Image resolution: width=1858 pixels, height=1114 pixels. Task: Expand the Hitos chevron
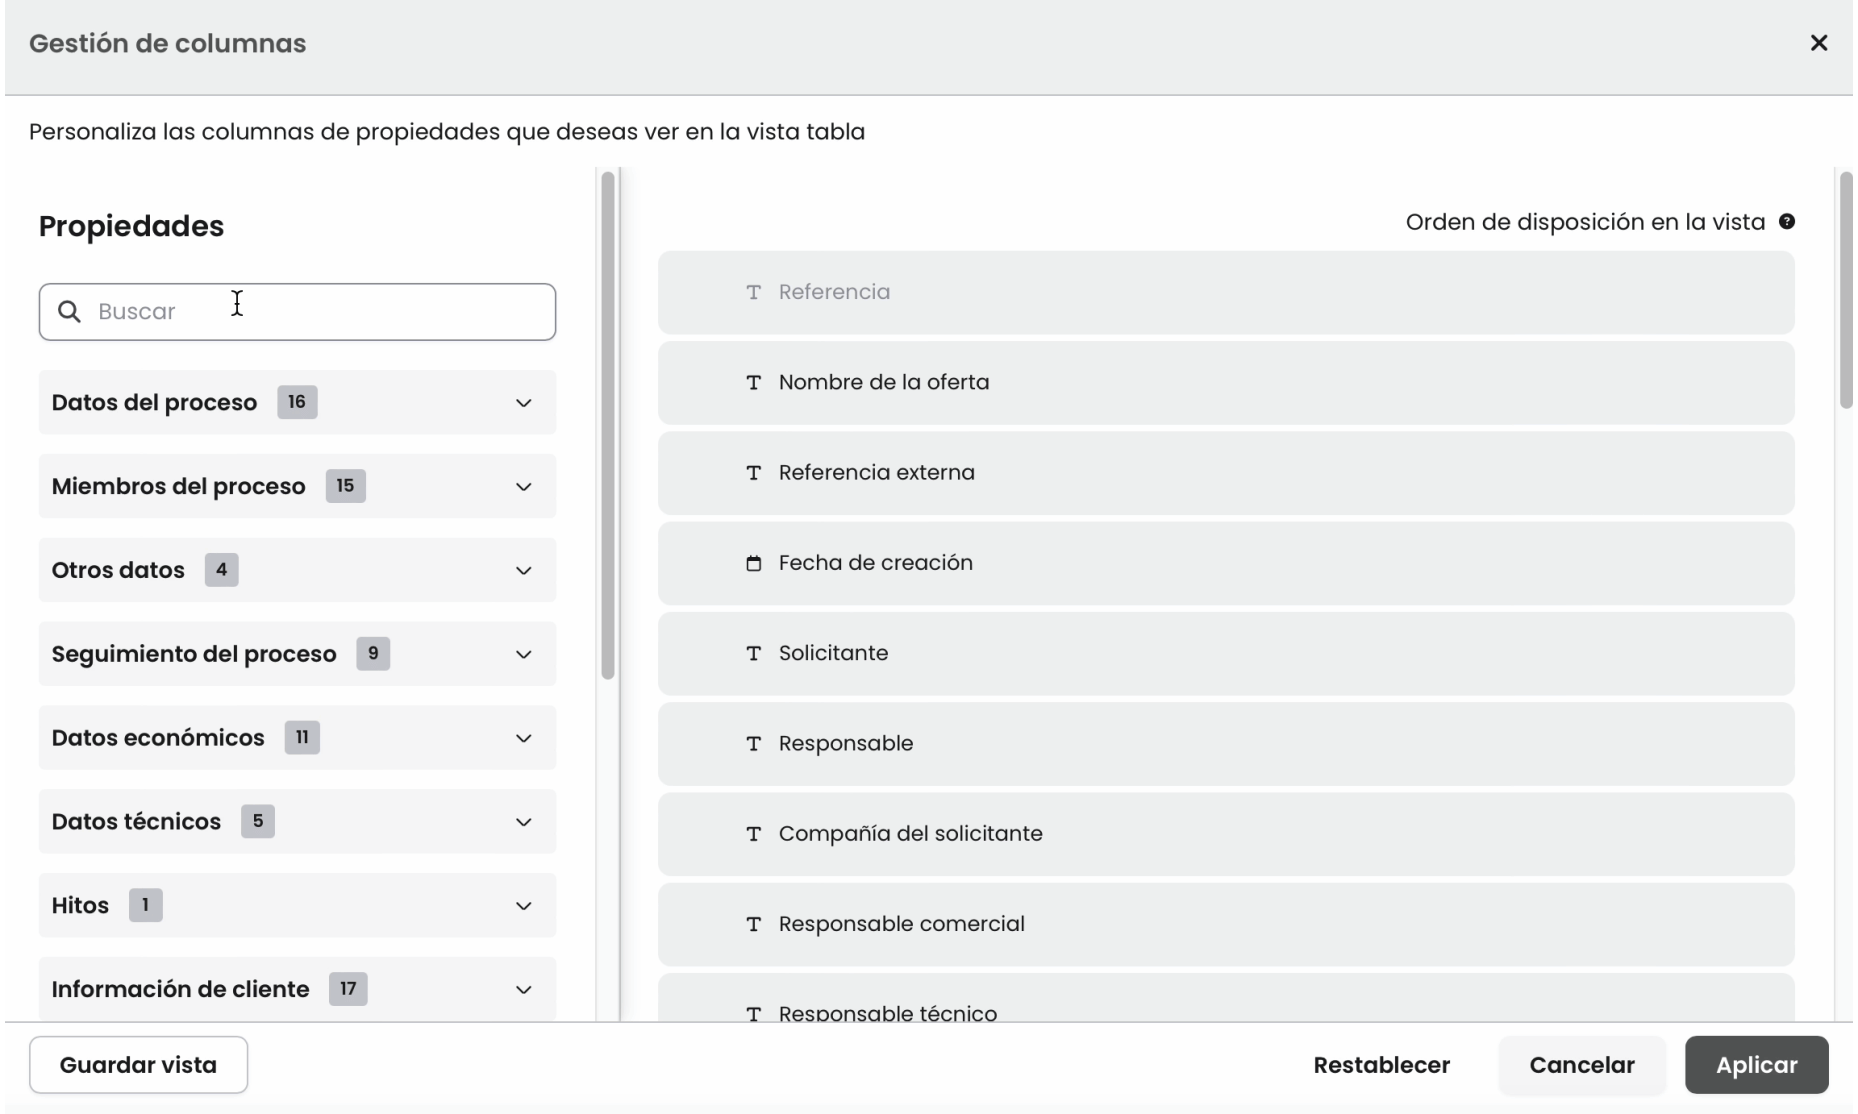pyautogui.click(x=523, y=906)
